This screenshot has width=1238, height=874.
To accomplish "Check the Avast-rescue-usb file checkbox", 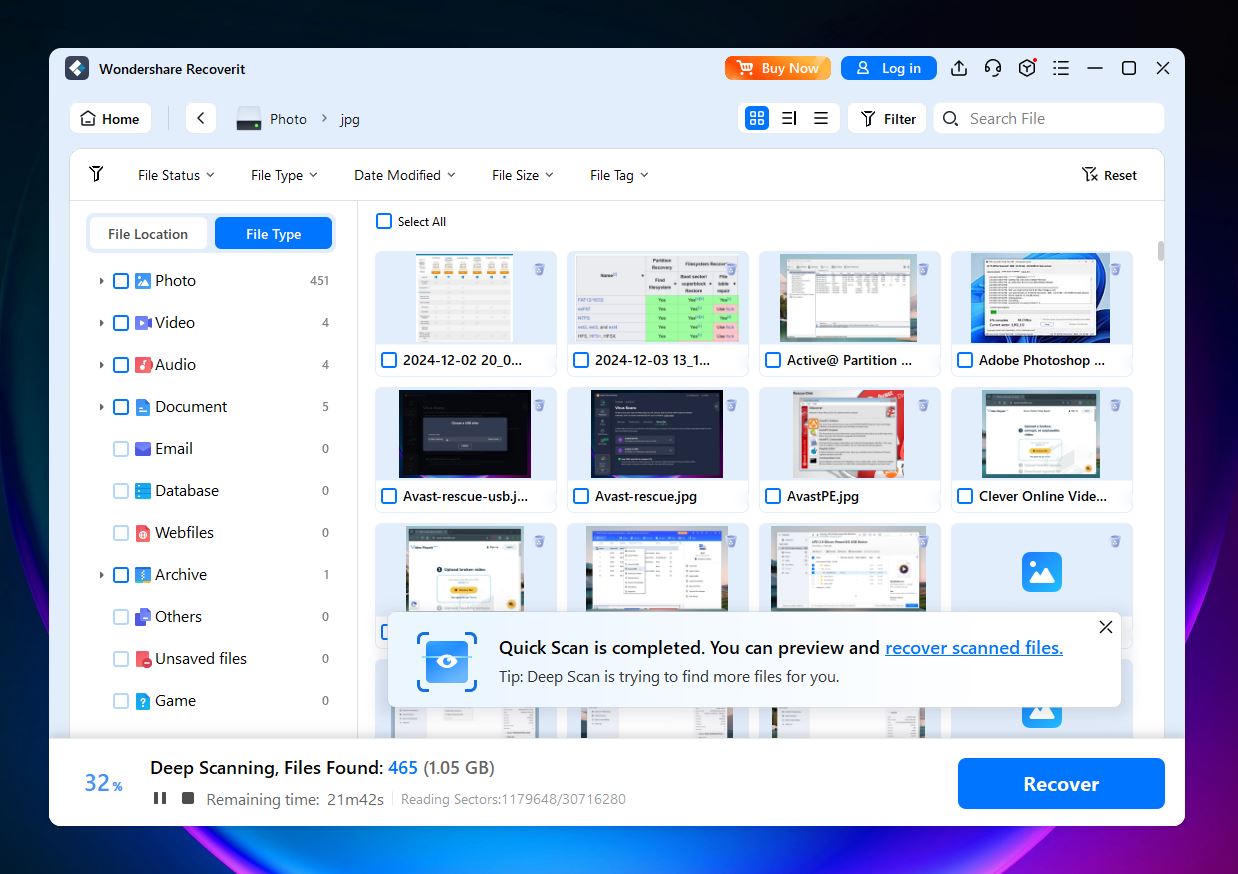I will click(x=388, y=496).
